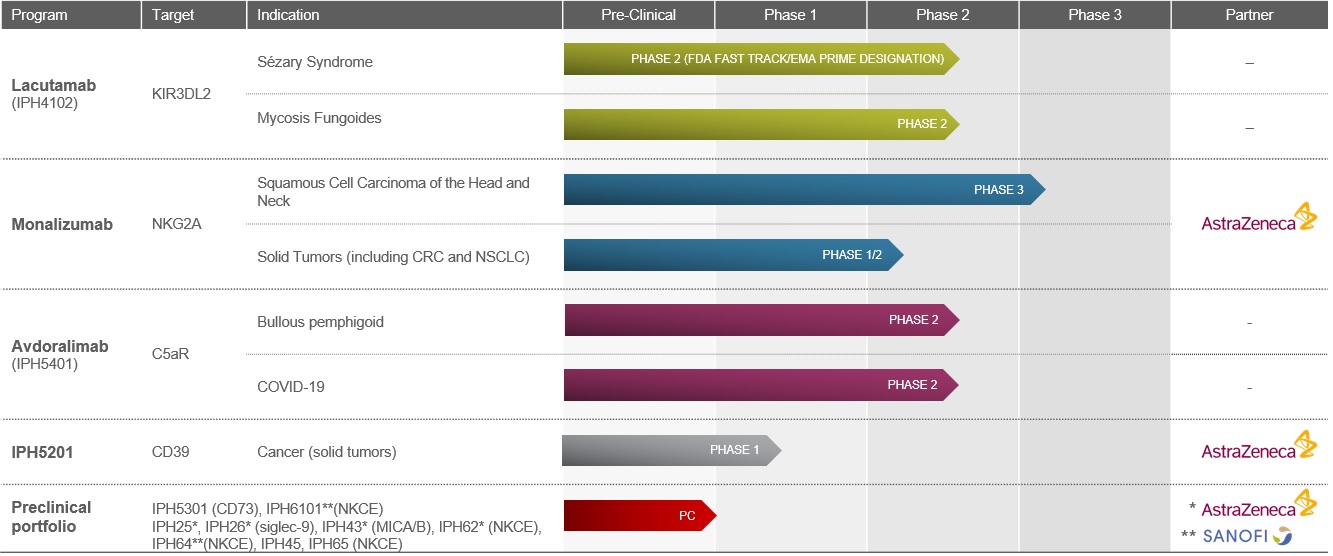
Task: Click the Partner column header
Action: 1249,15
